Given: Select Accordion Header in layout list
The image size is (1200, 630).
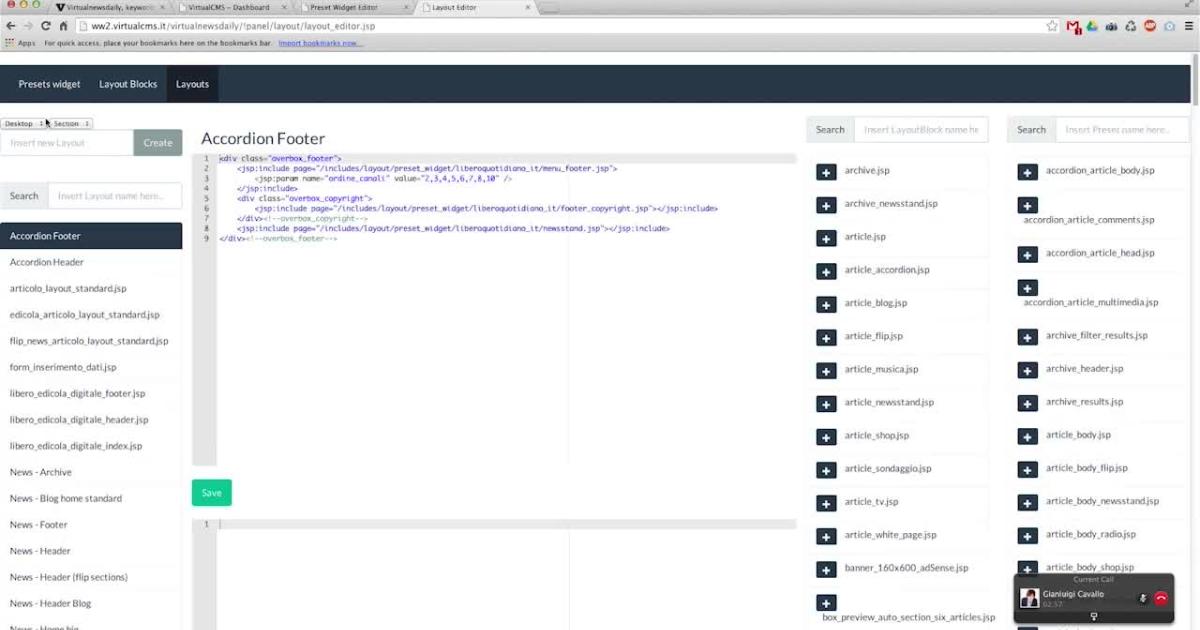Looking at the screenshot, I should pos(47,262).
